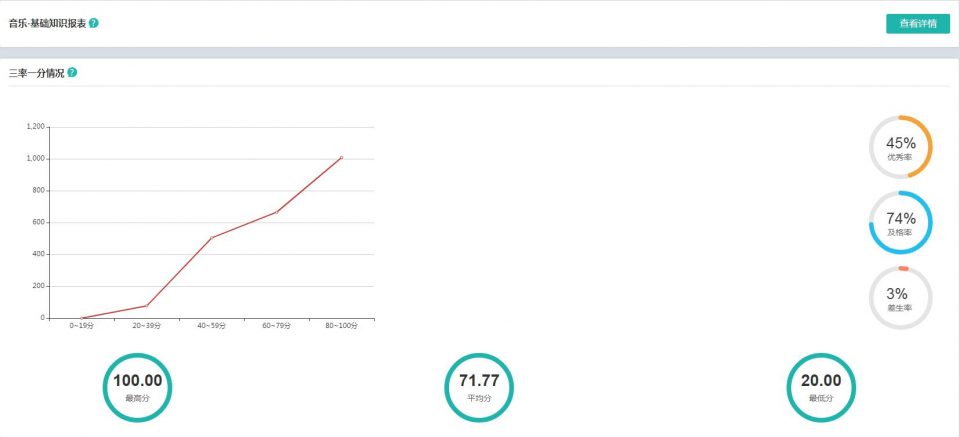Viewport: 960px width, 437px height.
Task: Click the line chart point at 80~100分
Action: click(x=341, y=157)
